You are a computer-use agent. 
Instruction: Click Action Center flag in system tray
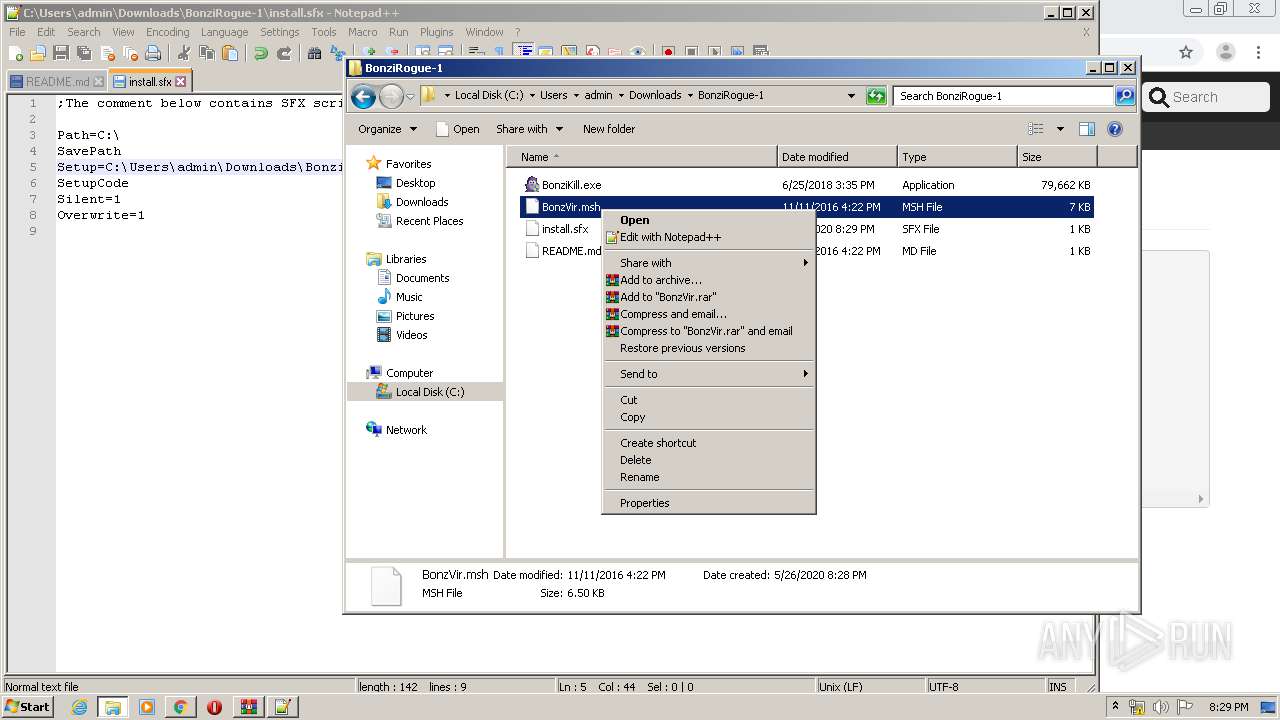pyautogui.click(x=1185, y=707)
